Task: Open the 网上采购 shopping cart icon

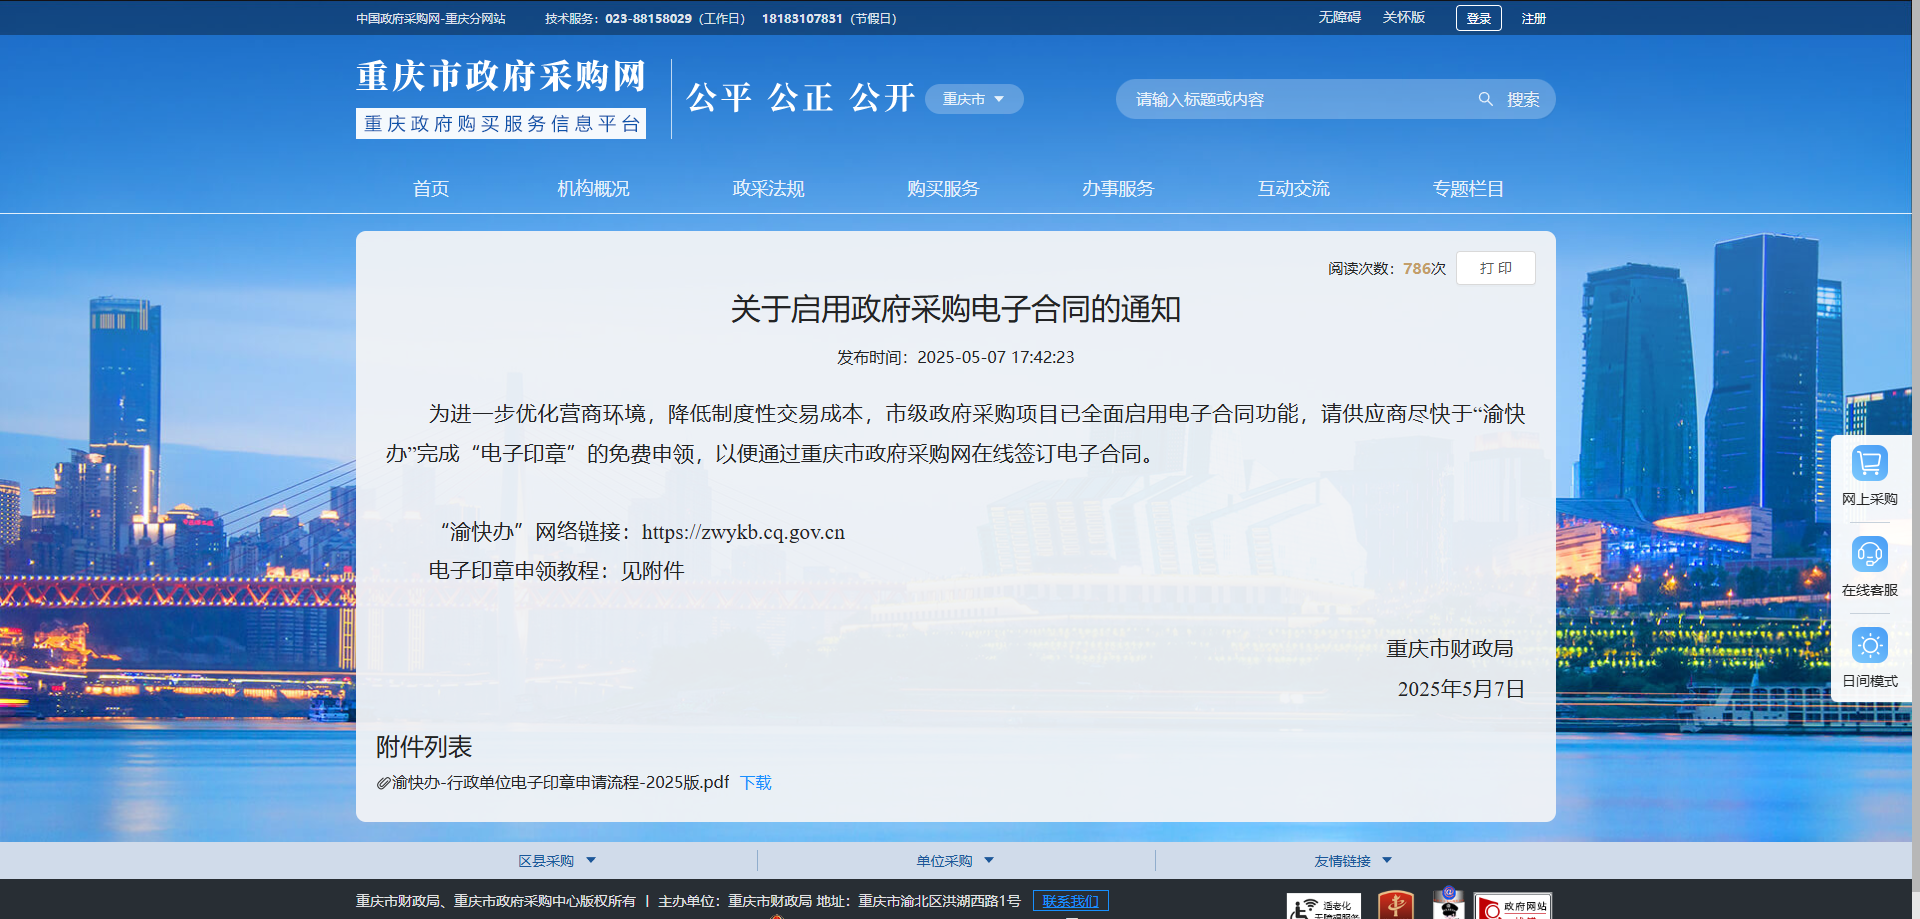Action: pyautogui.click(x=1869, y=464)
